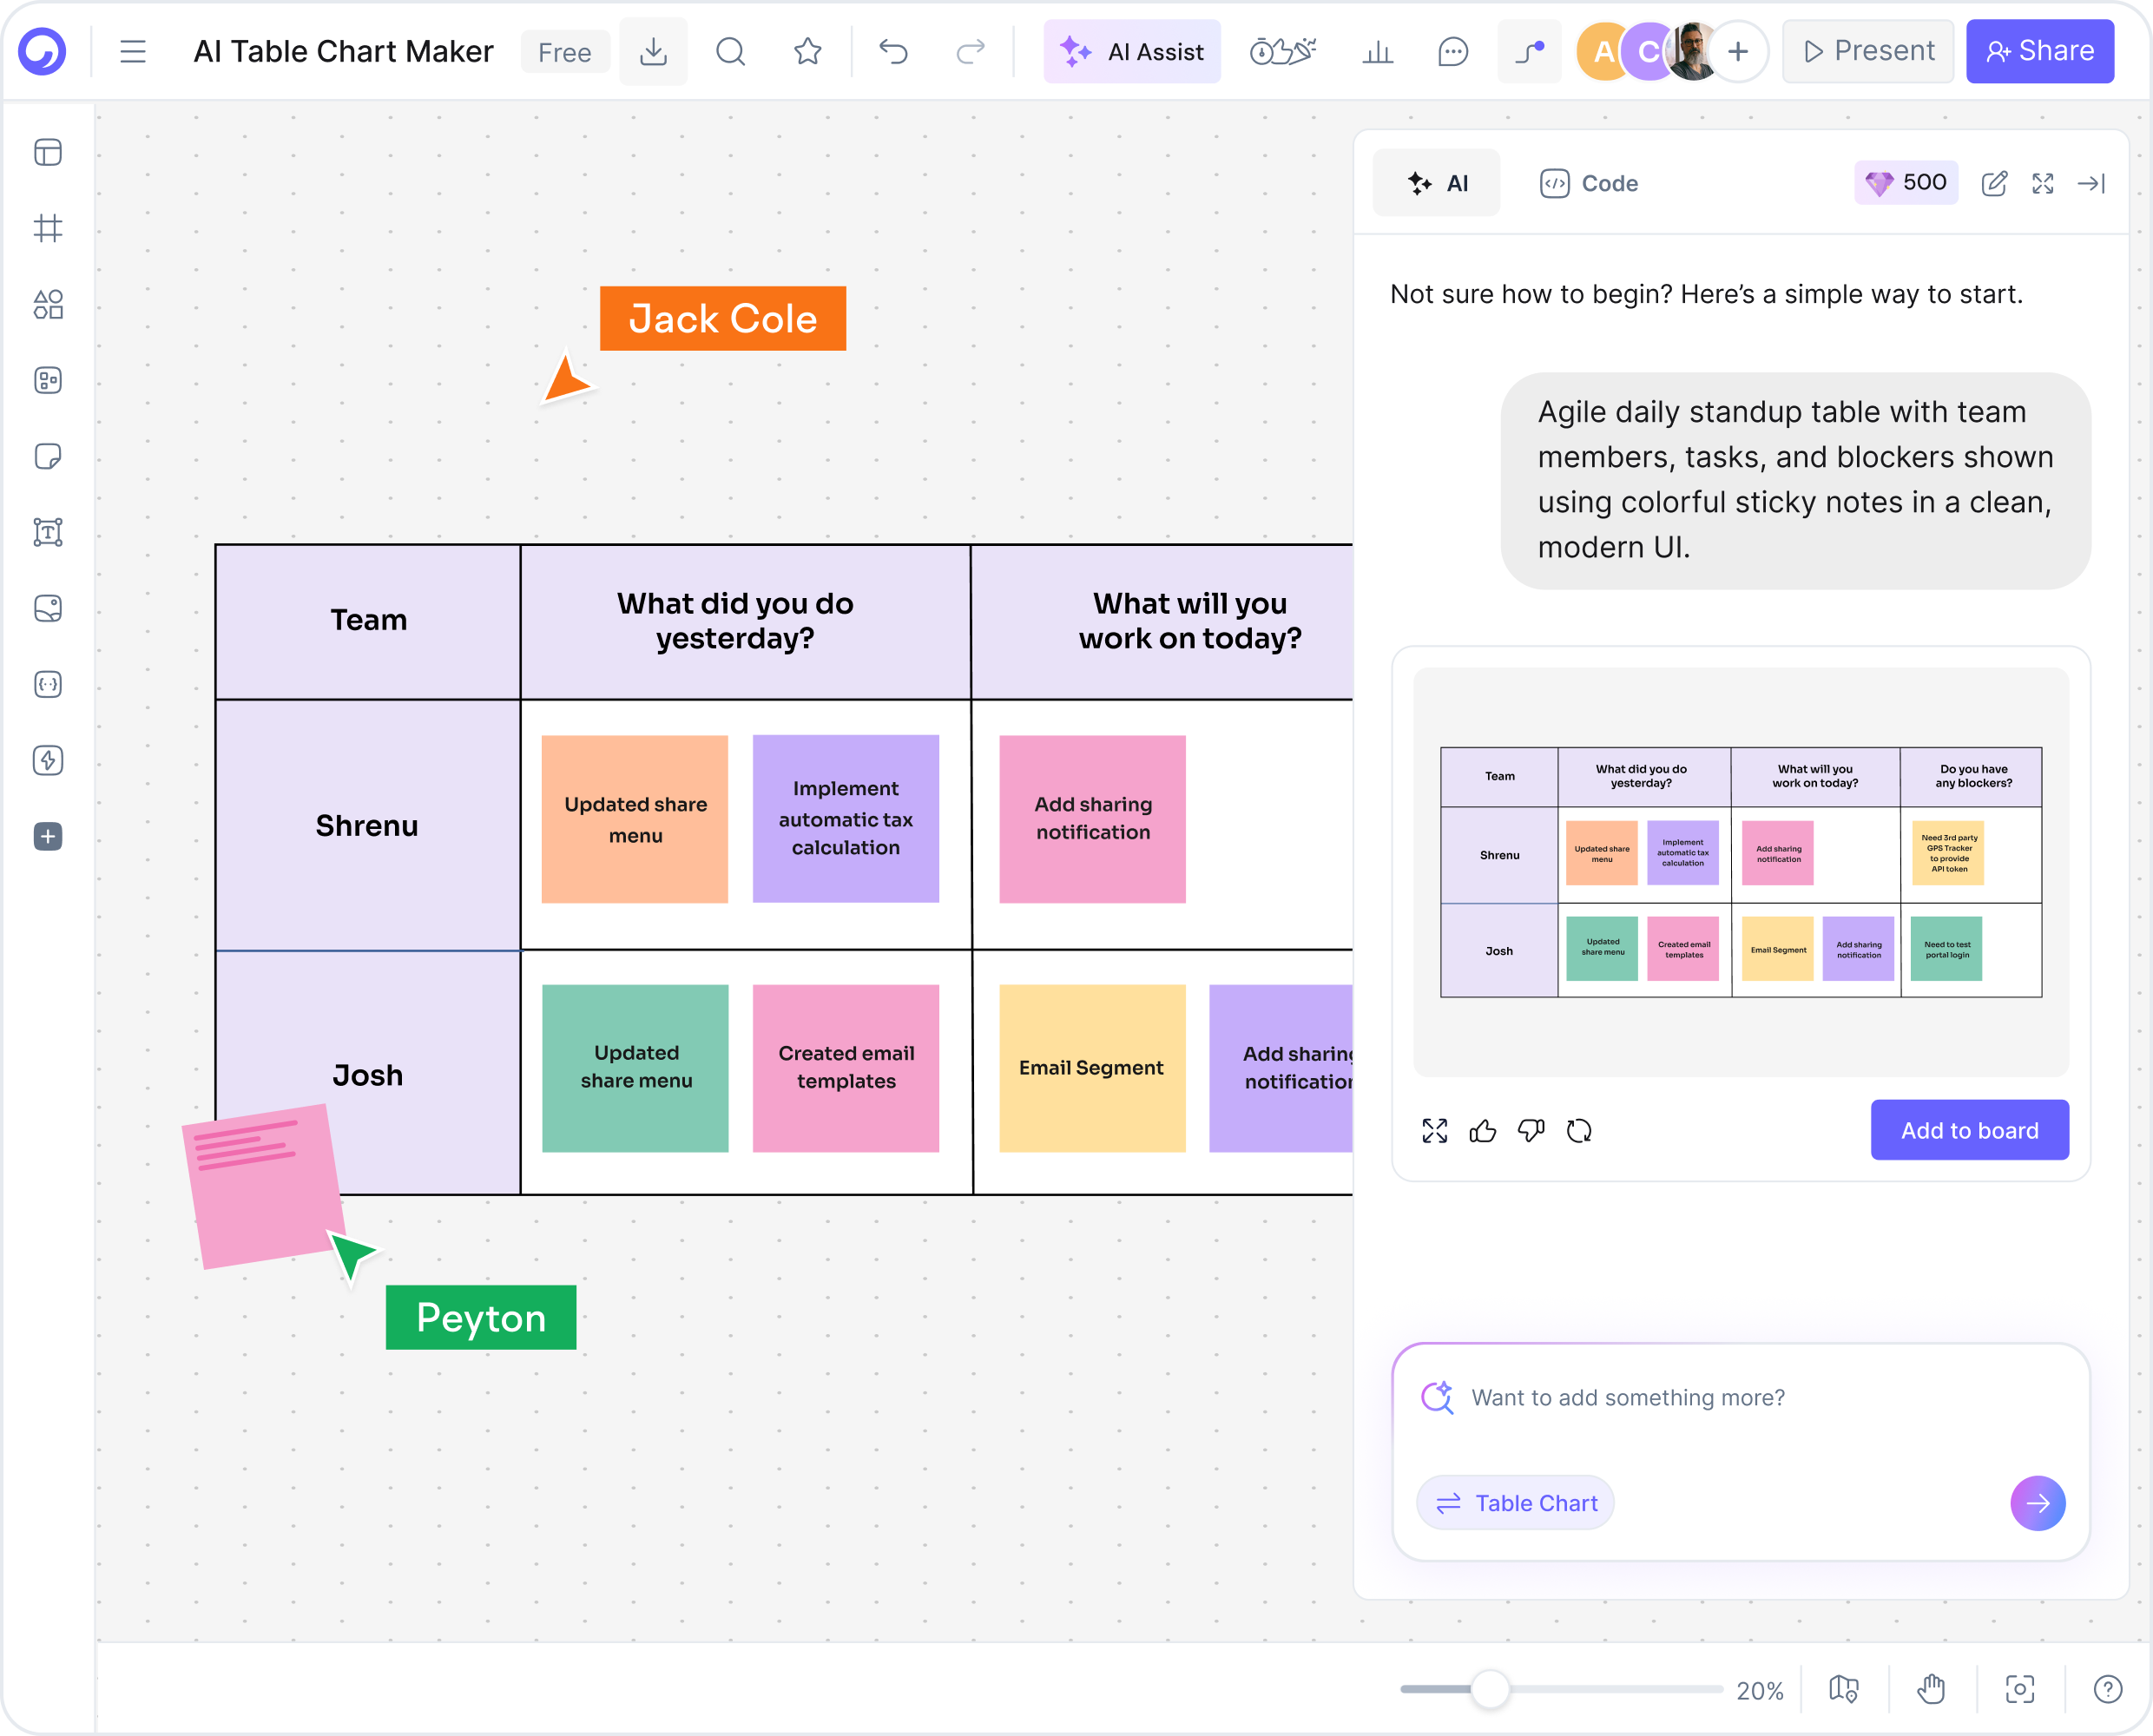Adjust the zoom slider handle

click(1490, 1689)
